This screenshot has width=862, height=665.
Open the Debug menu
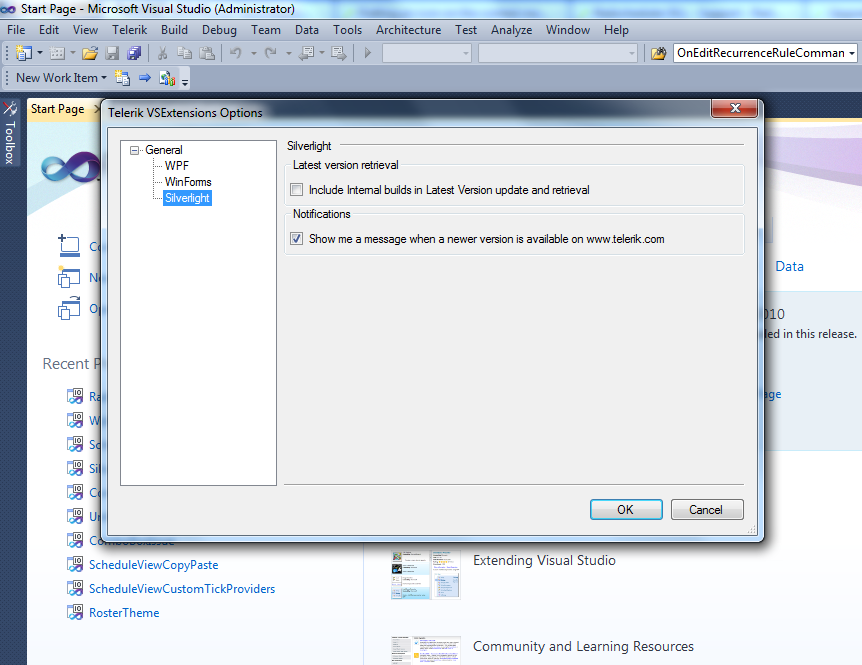coord(219,30)
